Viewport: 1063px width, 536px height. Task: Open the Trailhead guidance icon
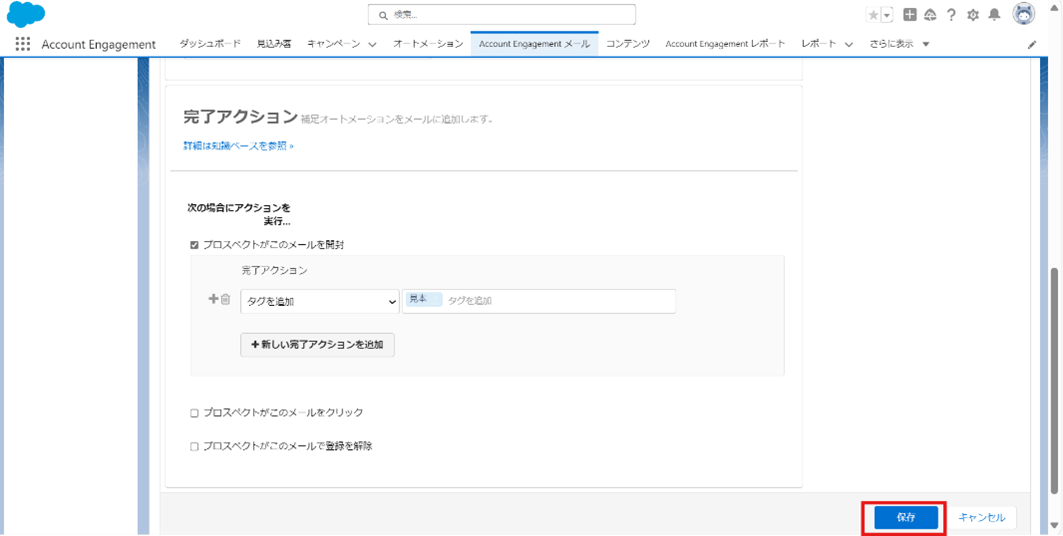930,15
